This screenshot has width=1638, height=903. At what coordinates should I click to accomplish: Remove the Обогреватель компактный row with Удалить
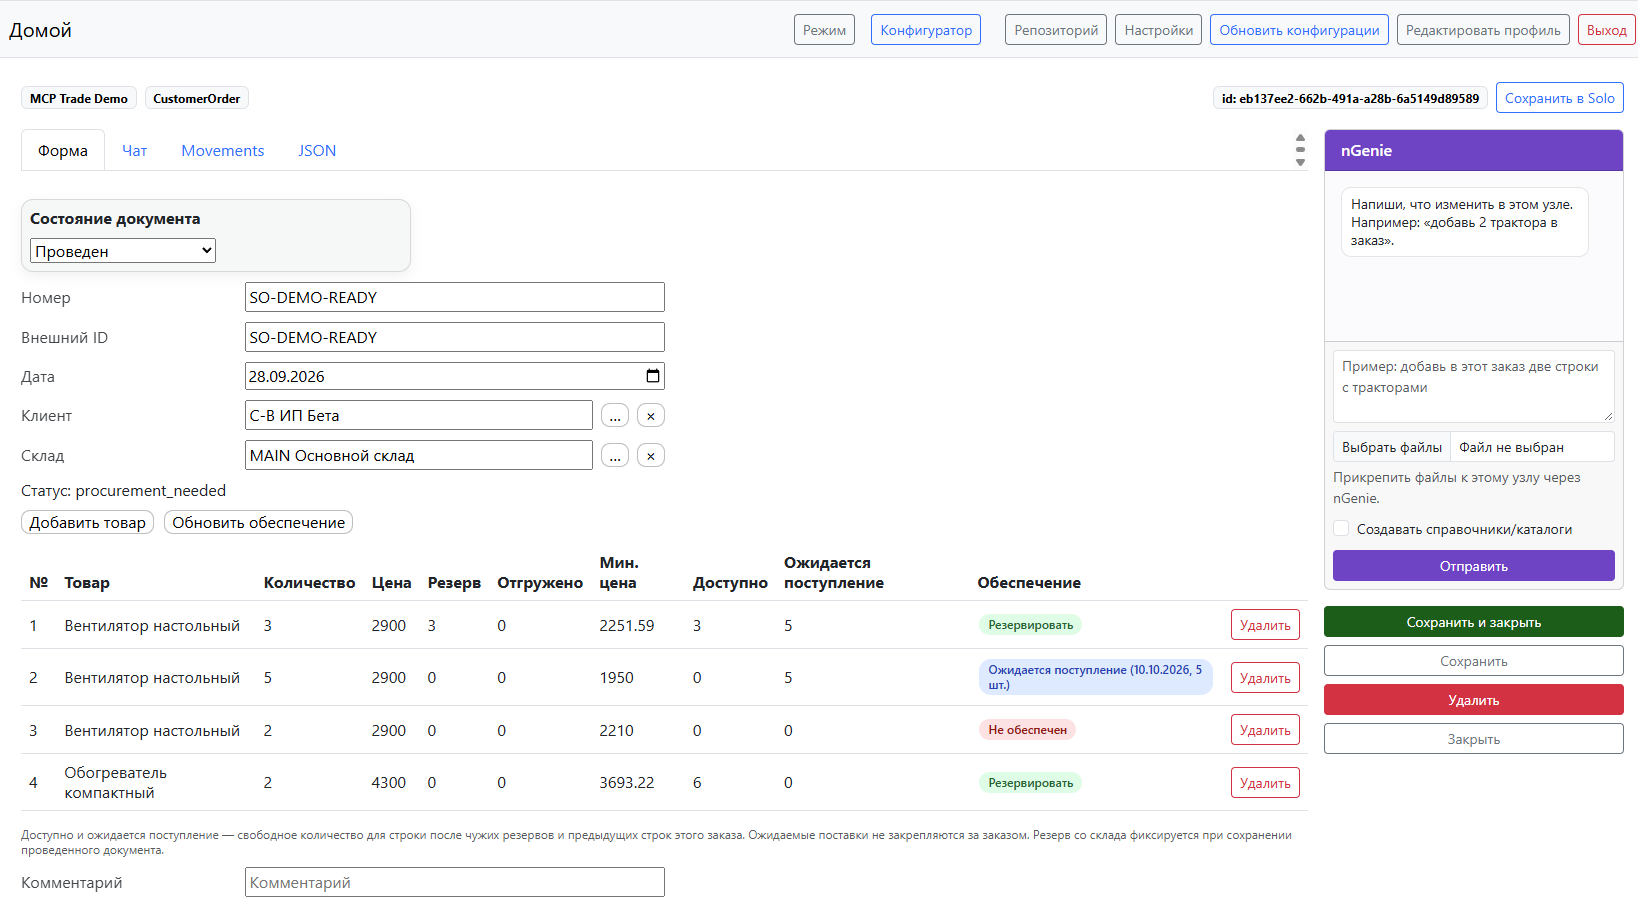(x=1265, y=783)
